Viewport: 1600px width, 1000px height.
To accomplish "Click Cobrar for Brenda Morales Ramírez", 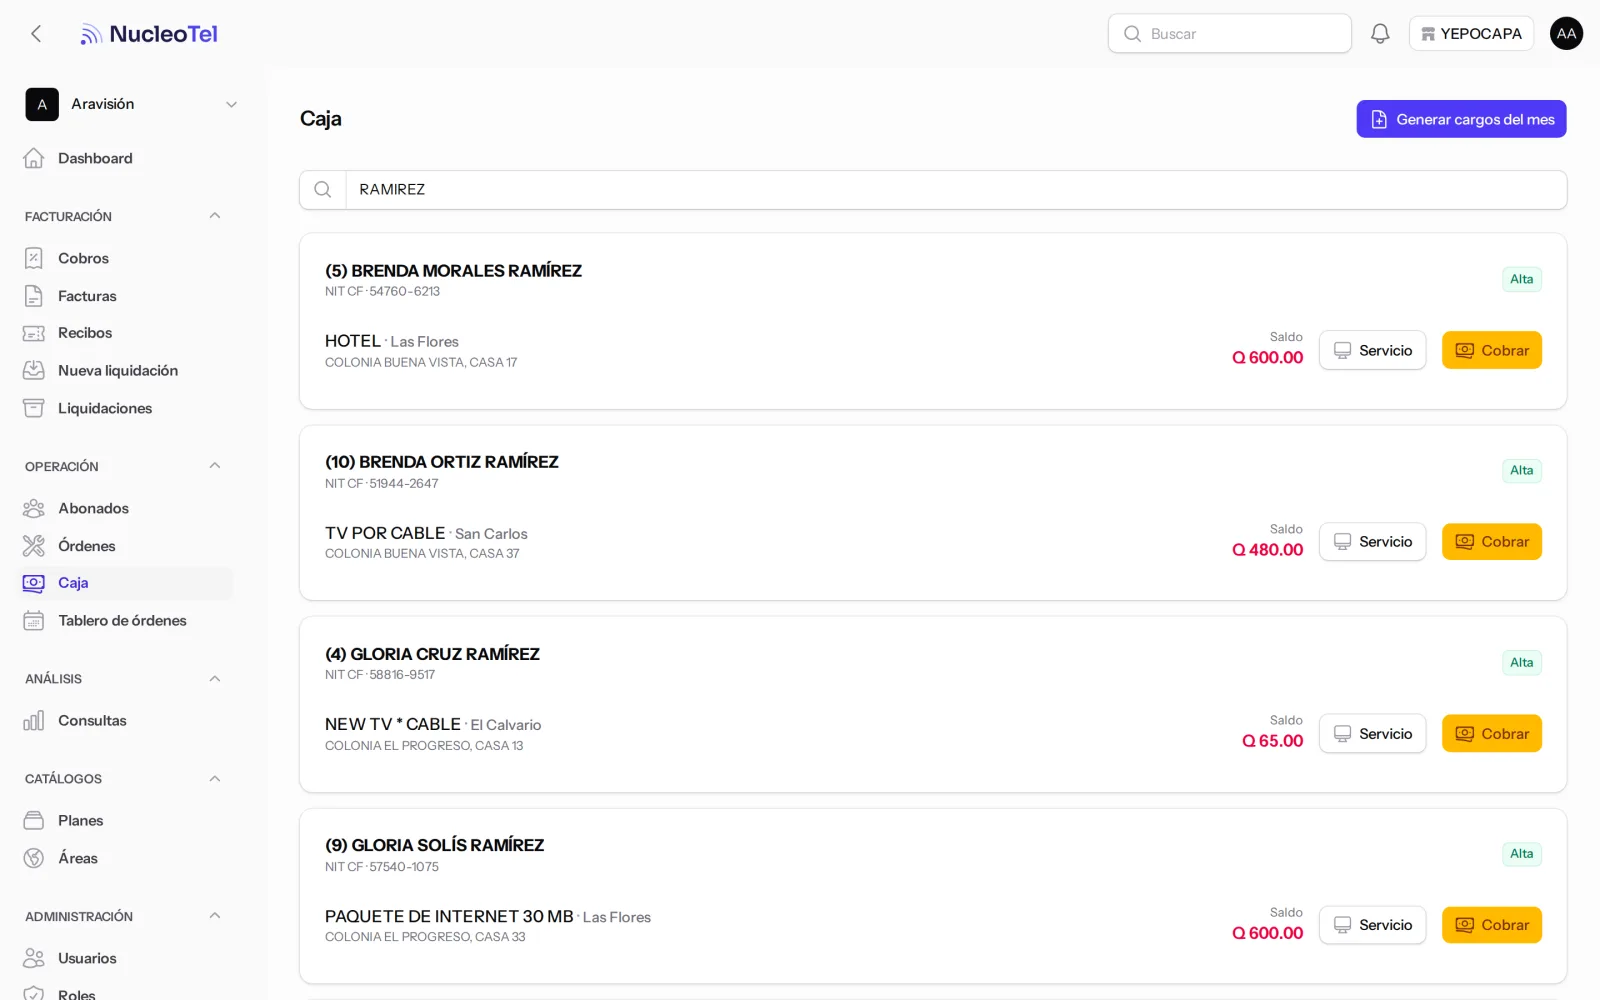I will click(x=1492, y=350).
